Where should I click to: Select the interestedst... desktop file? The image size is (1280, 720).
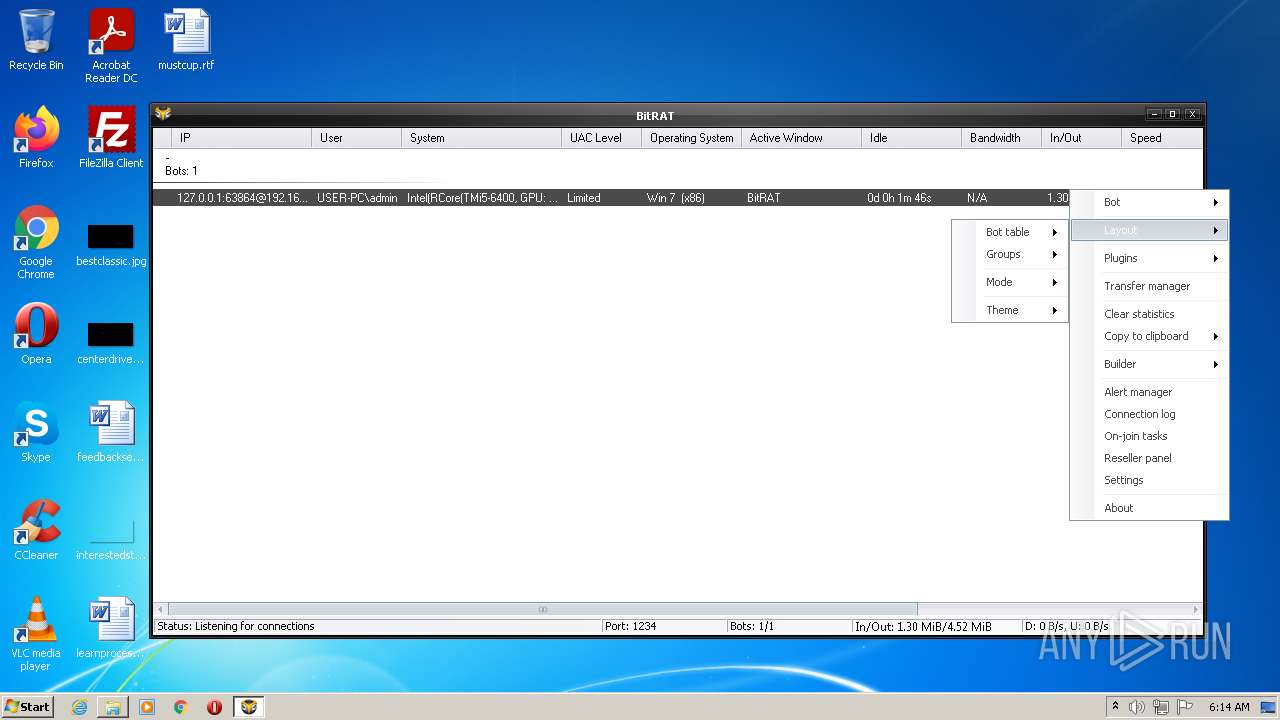[111, 540]
